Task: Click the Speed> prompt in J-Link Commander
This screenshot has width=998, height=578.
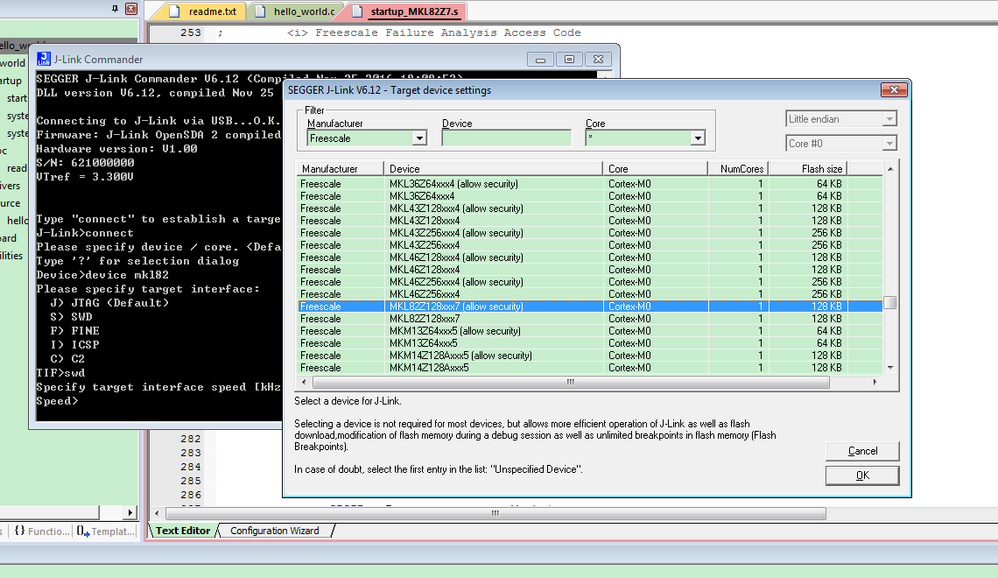Action: pos(57,401)
